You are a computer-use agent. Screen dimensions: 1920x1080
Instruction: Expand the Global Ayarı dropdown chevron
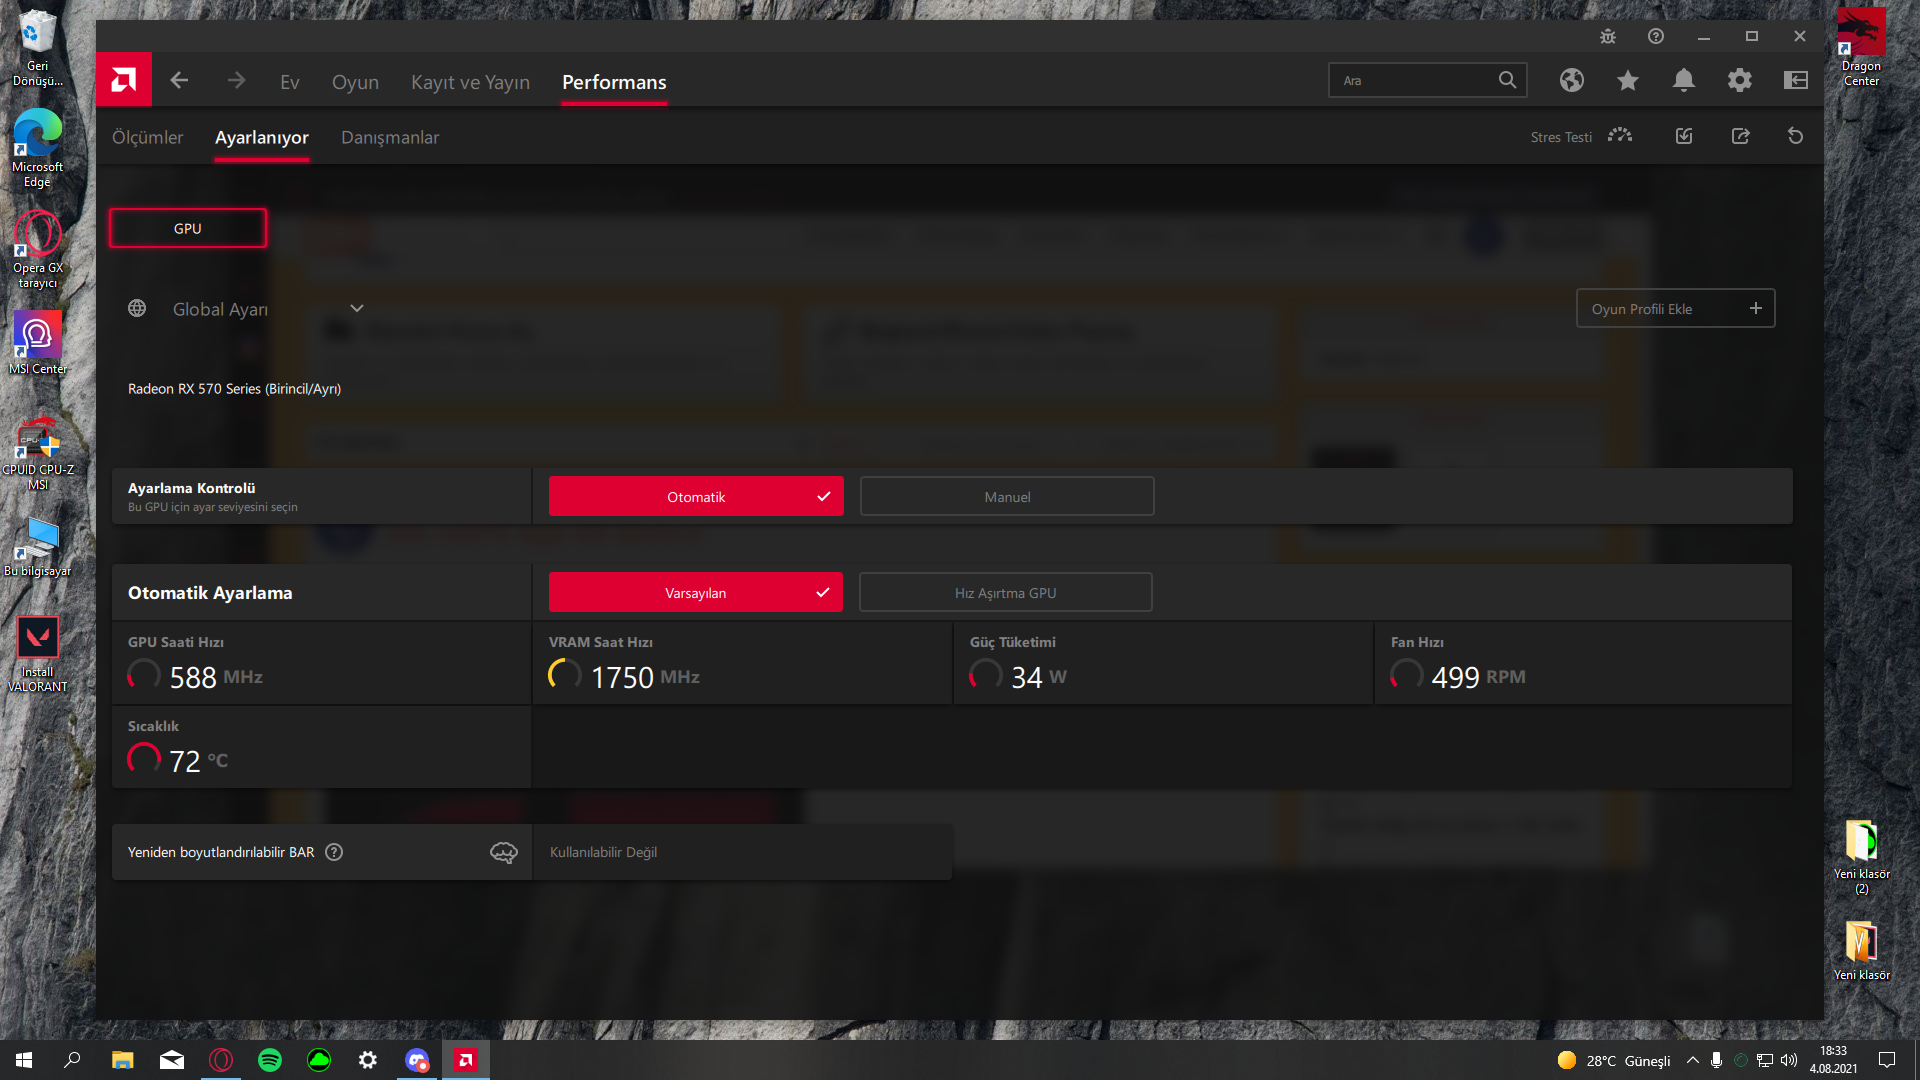pyautogui.click(x=357, y=309)
